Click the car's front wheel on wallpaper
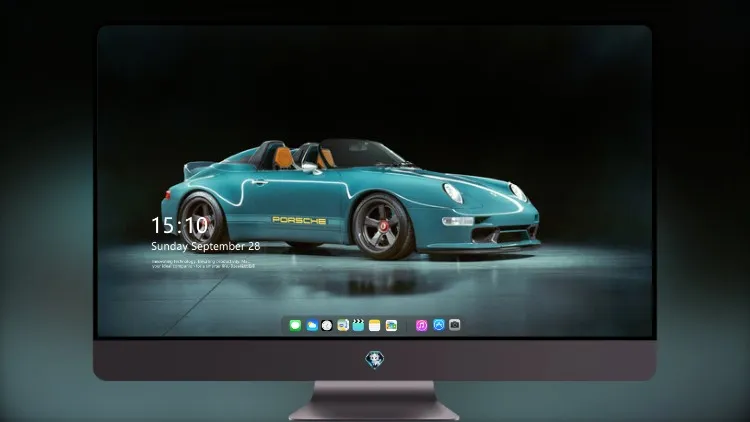This screenshot has width=750, height=422. point(382,226)
